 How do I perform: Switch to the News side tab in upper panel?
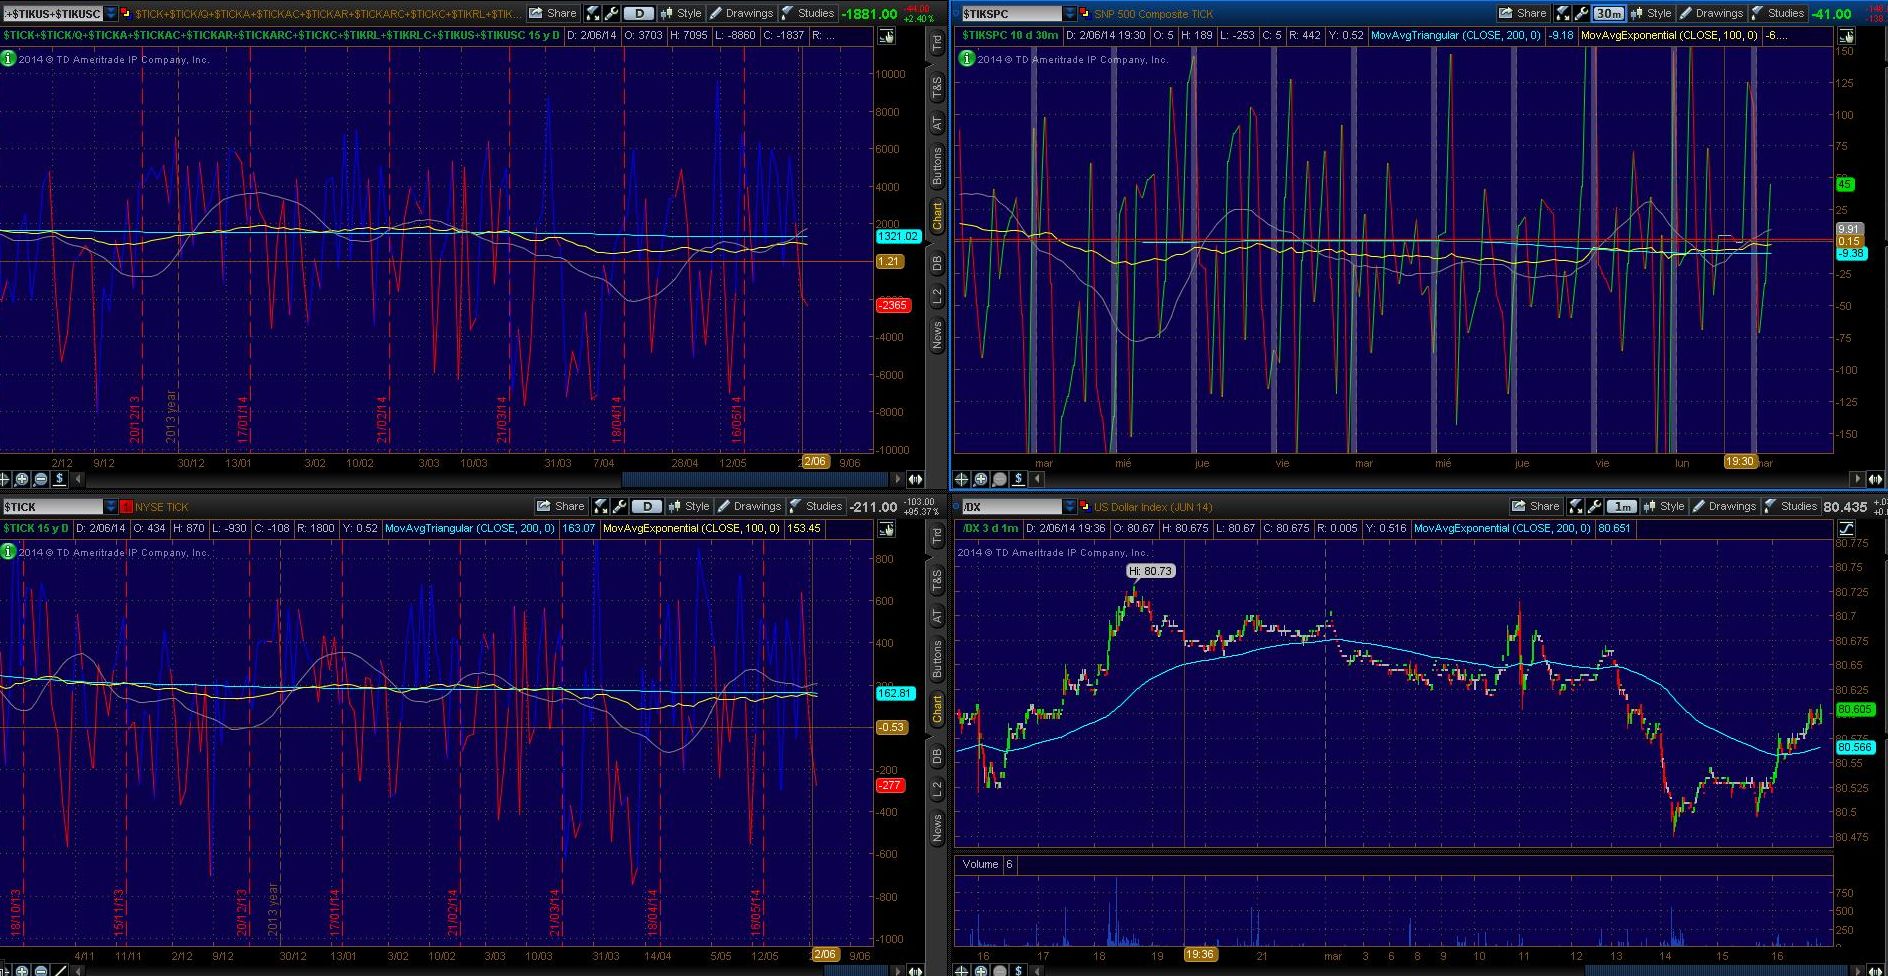937,334
